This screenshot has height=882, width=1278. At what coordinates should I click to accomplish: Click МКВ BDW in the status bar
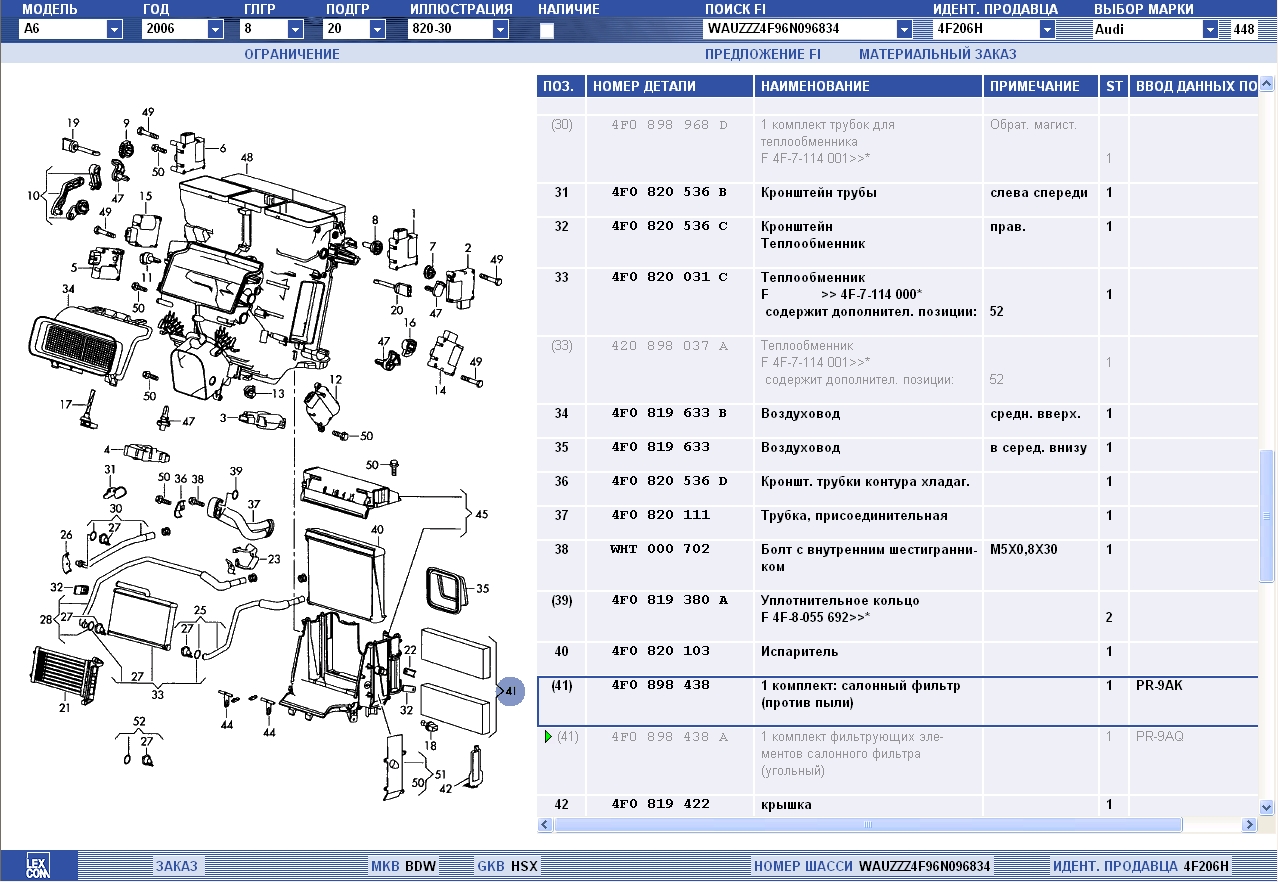404,866
